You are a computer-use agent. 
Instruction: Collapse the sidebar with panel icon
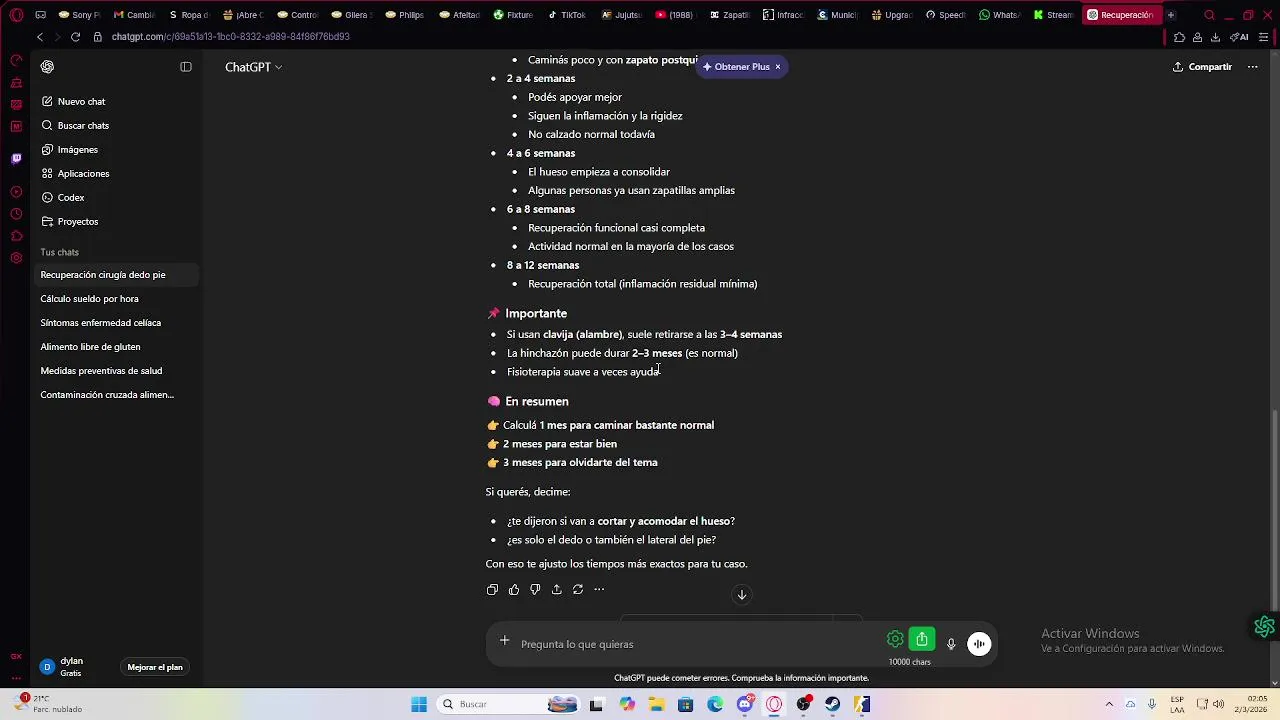186,67
